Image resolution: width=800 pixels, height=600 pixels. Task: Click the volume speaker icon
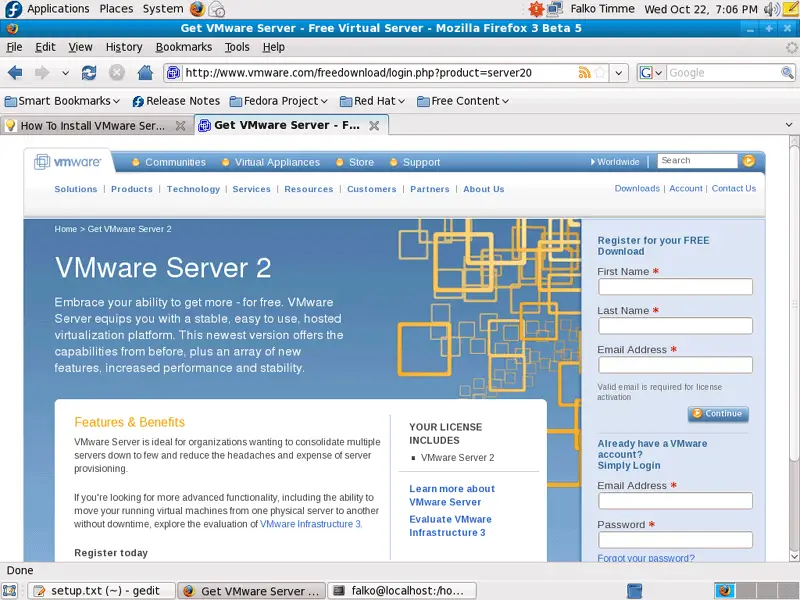coord(771,9)
